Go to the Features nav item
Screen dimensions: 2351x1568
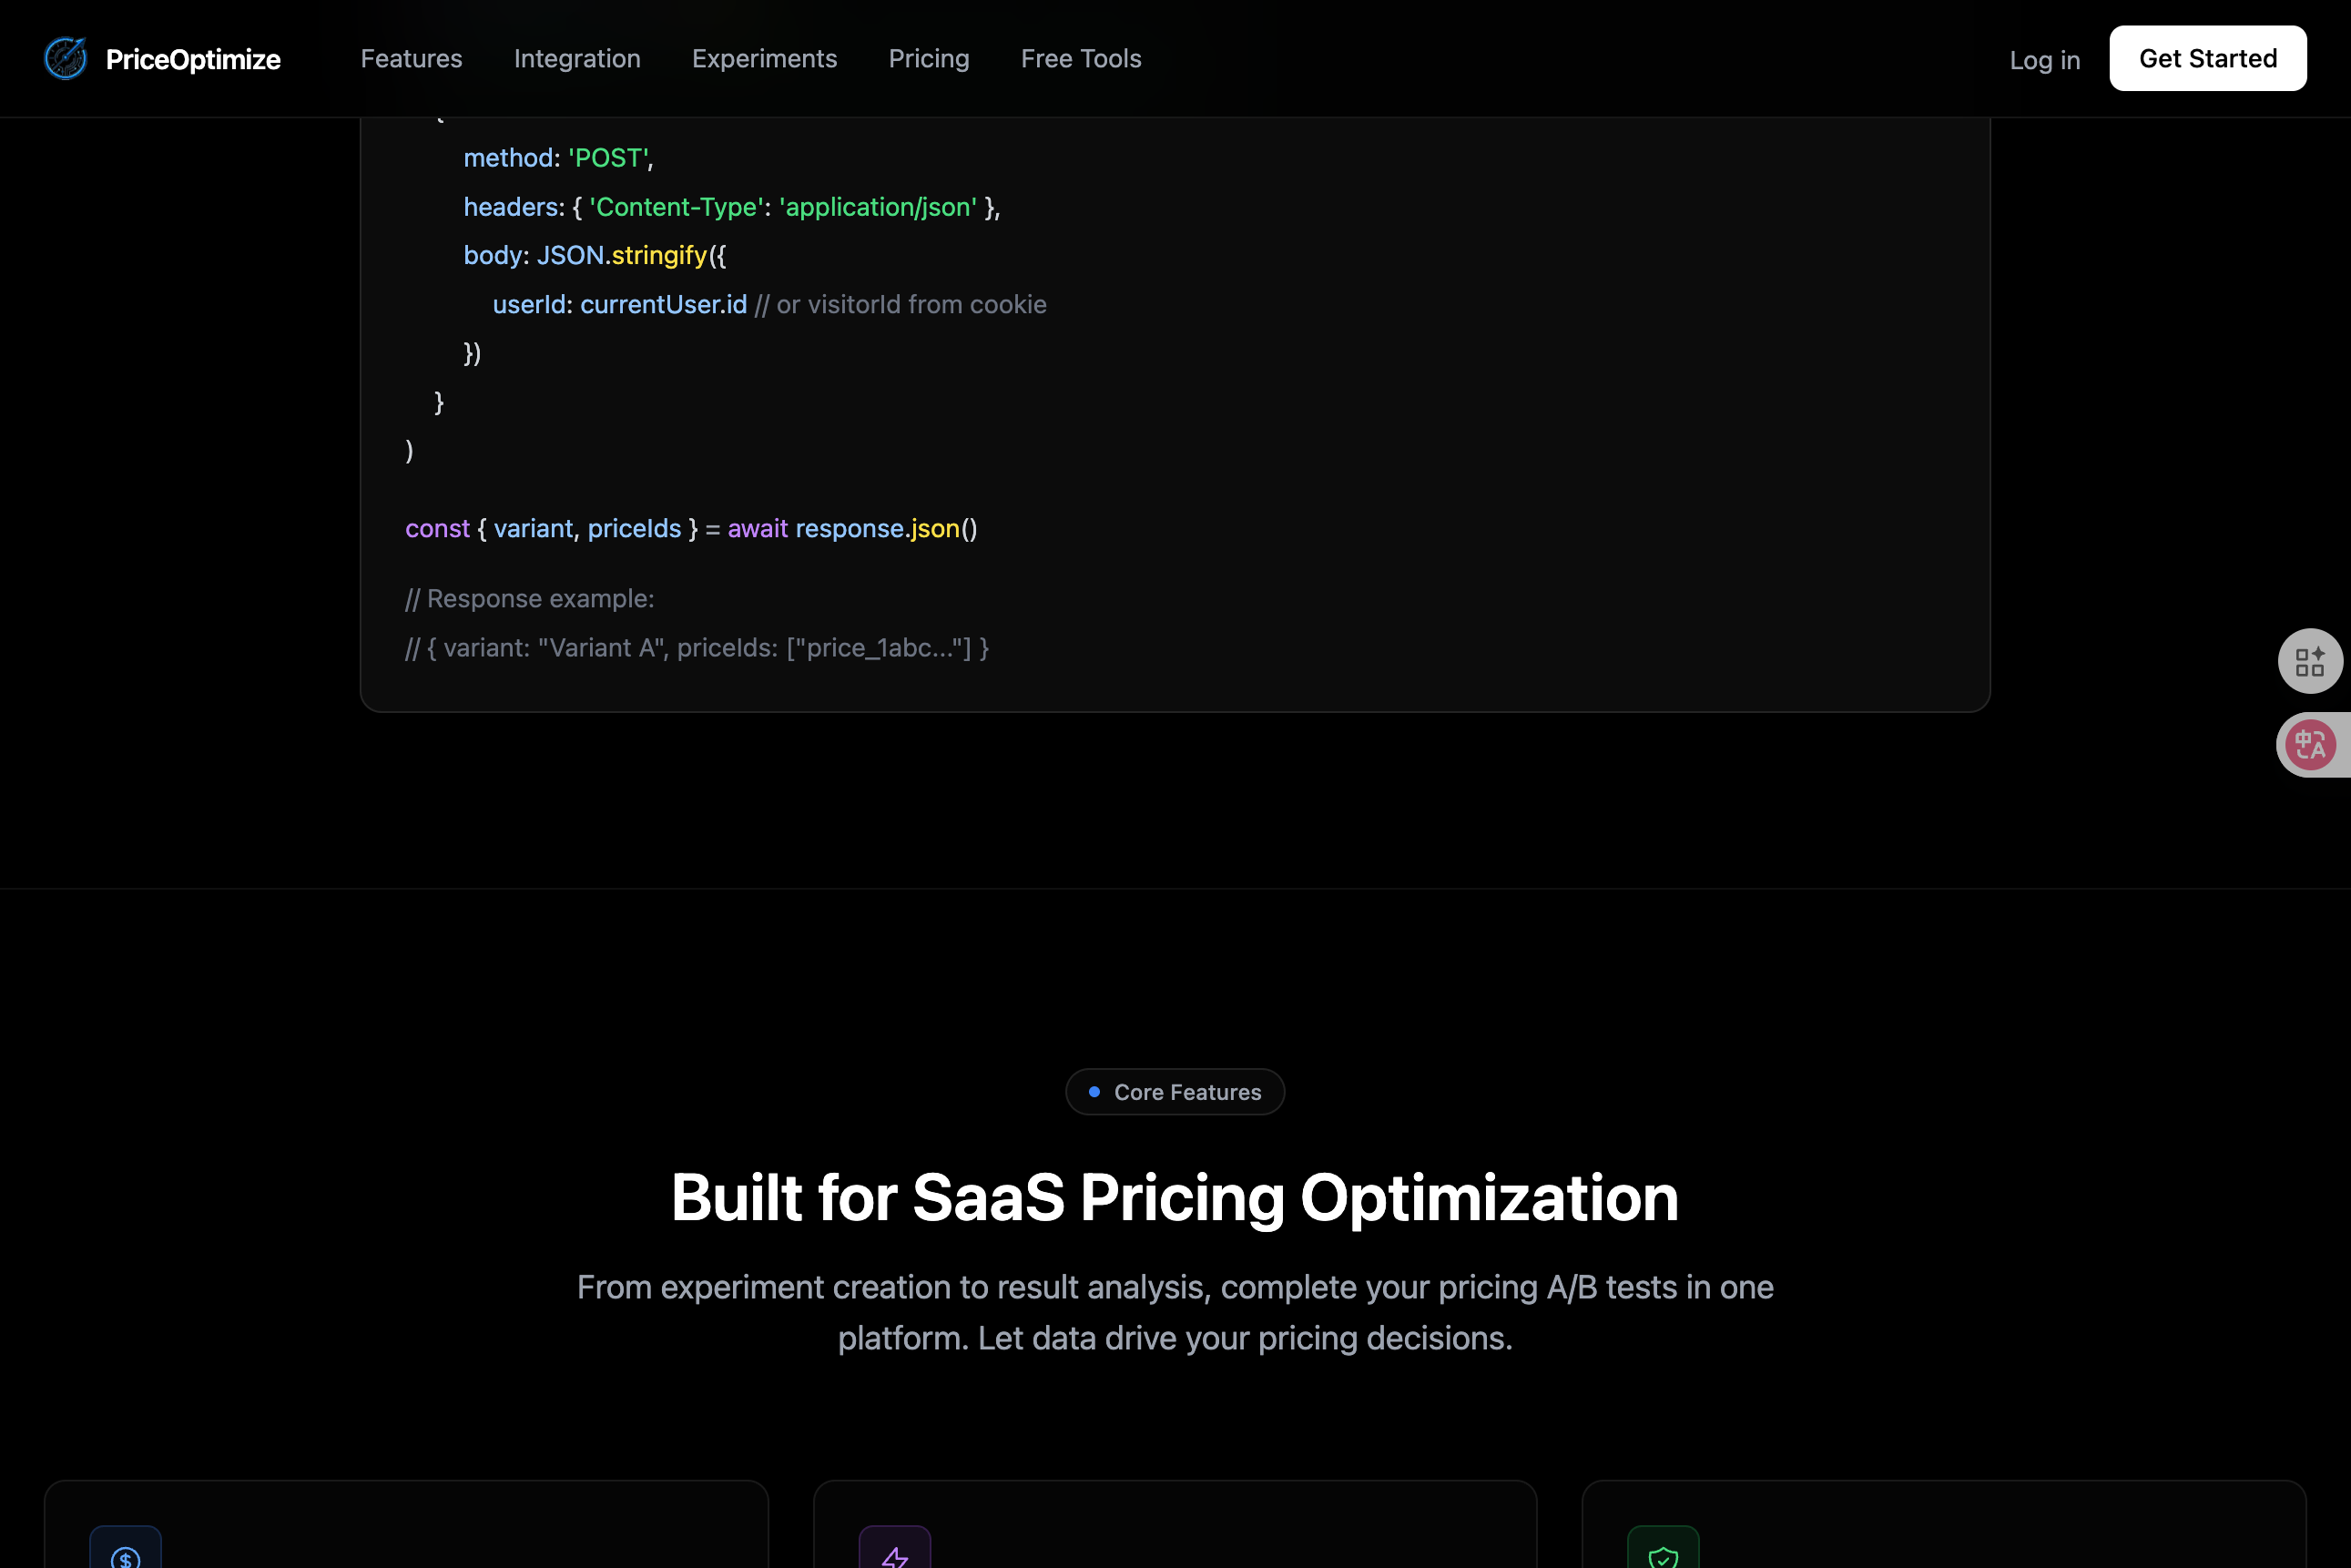click(x=411, y=59)
